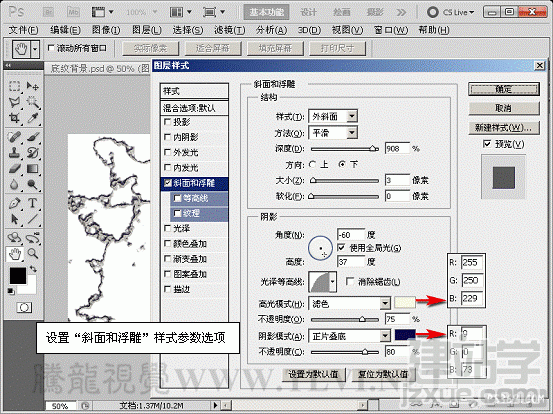The height and width of the screenshot is (414, 553).
Task: Select the Zoom magnifier tool
Action: (32, 253)
